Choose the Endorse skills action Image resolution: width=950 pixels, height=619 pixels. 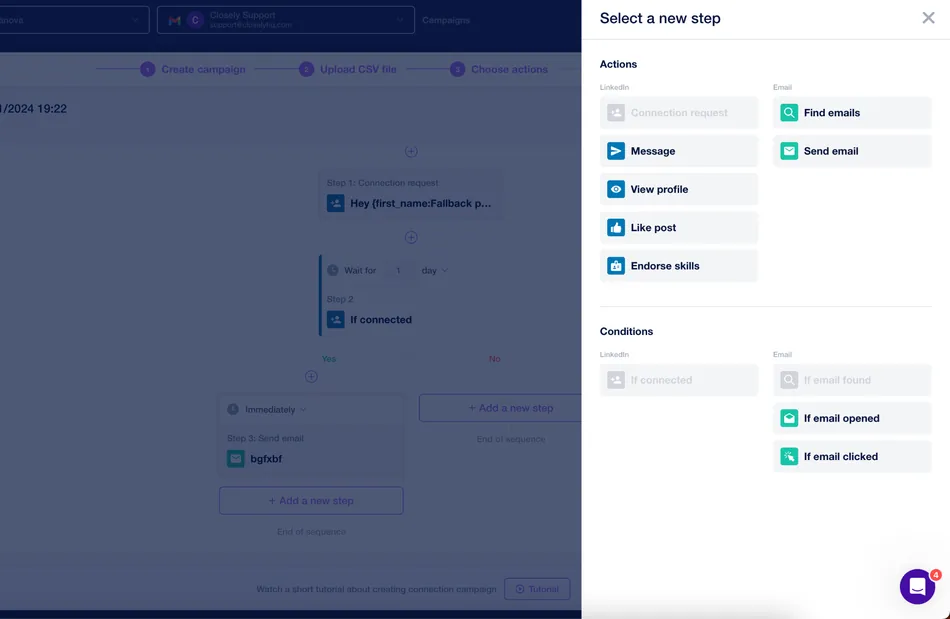click(x=679, y=265)
